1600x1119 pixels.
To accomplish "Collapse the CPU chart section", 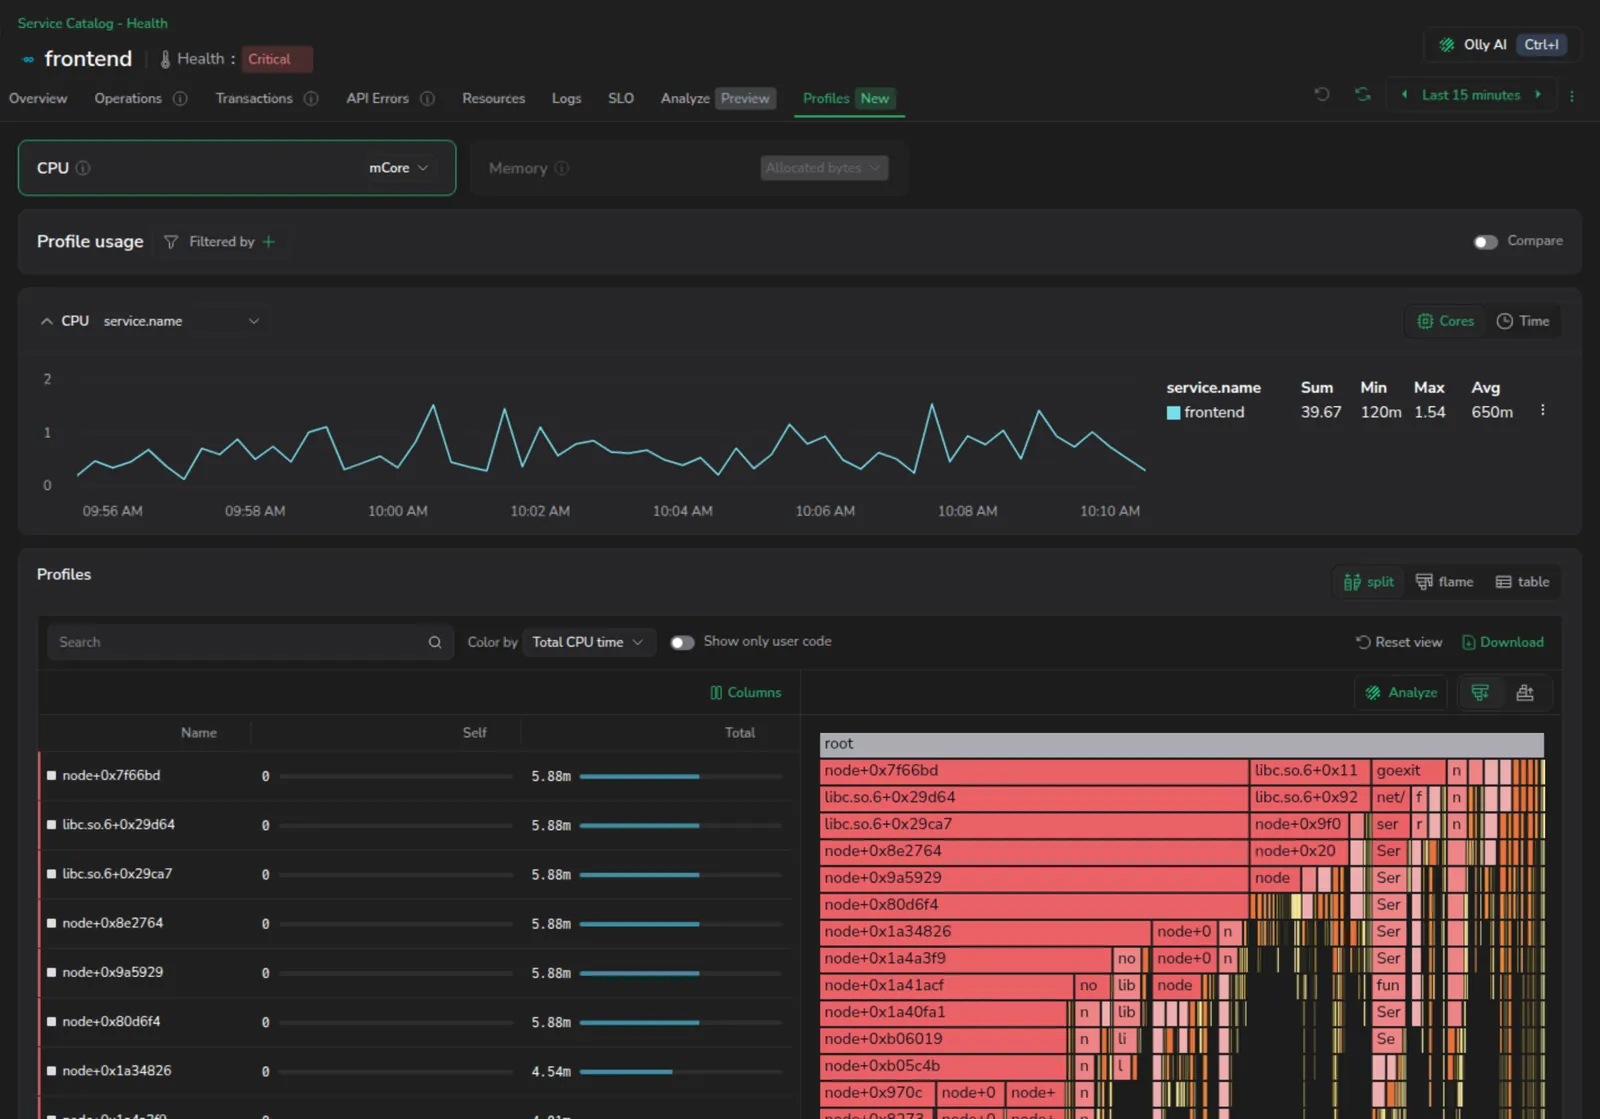I will point(47,321).
